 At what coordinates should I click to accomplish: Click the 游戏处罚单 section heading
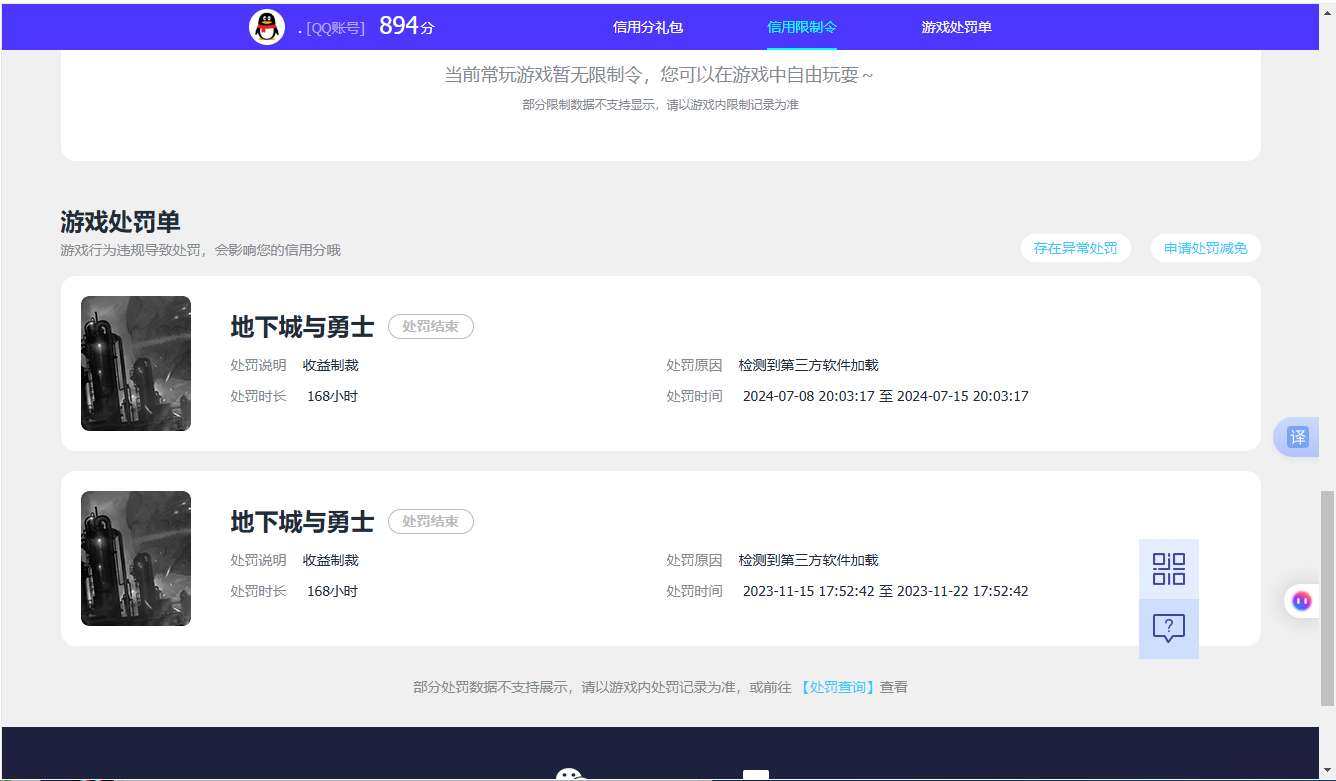(x=120, y=222)
